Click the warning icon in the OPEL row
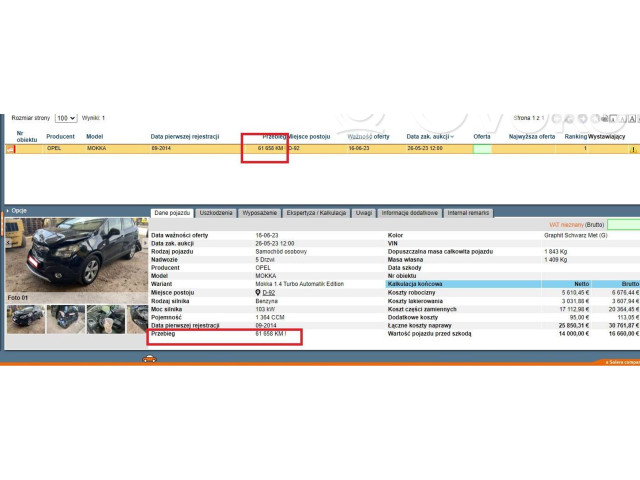This screenshot has height=480, width=640. [x=633, y=149]
